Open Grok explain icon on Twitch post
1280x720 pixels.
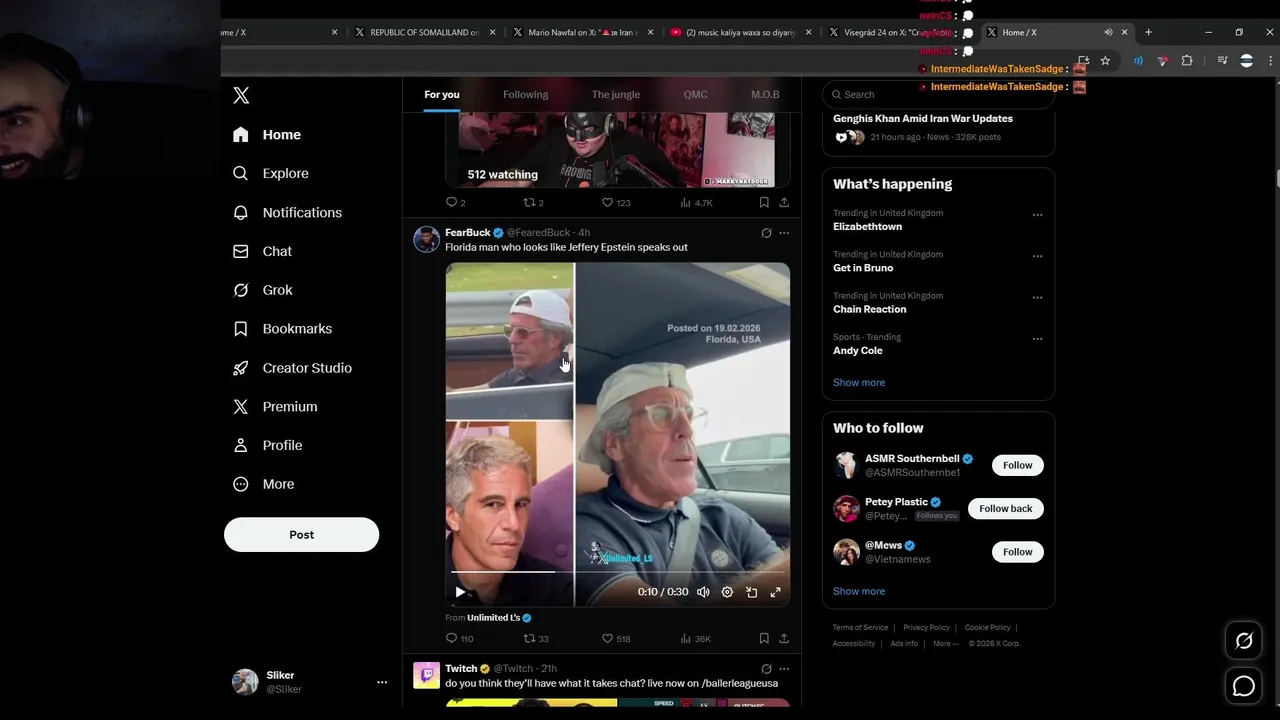766,669
